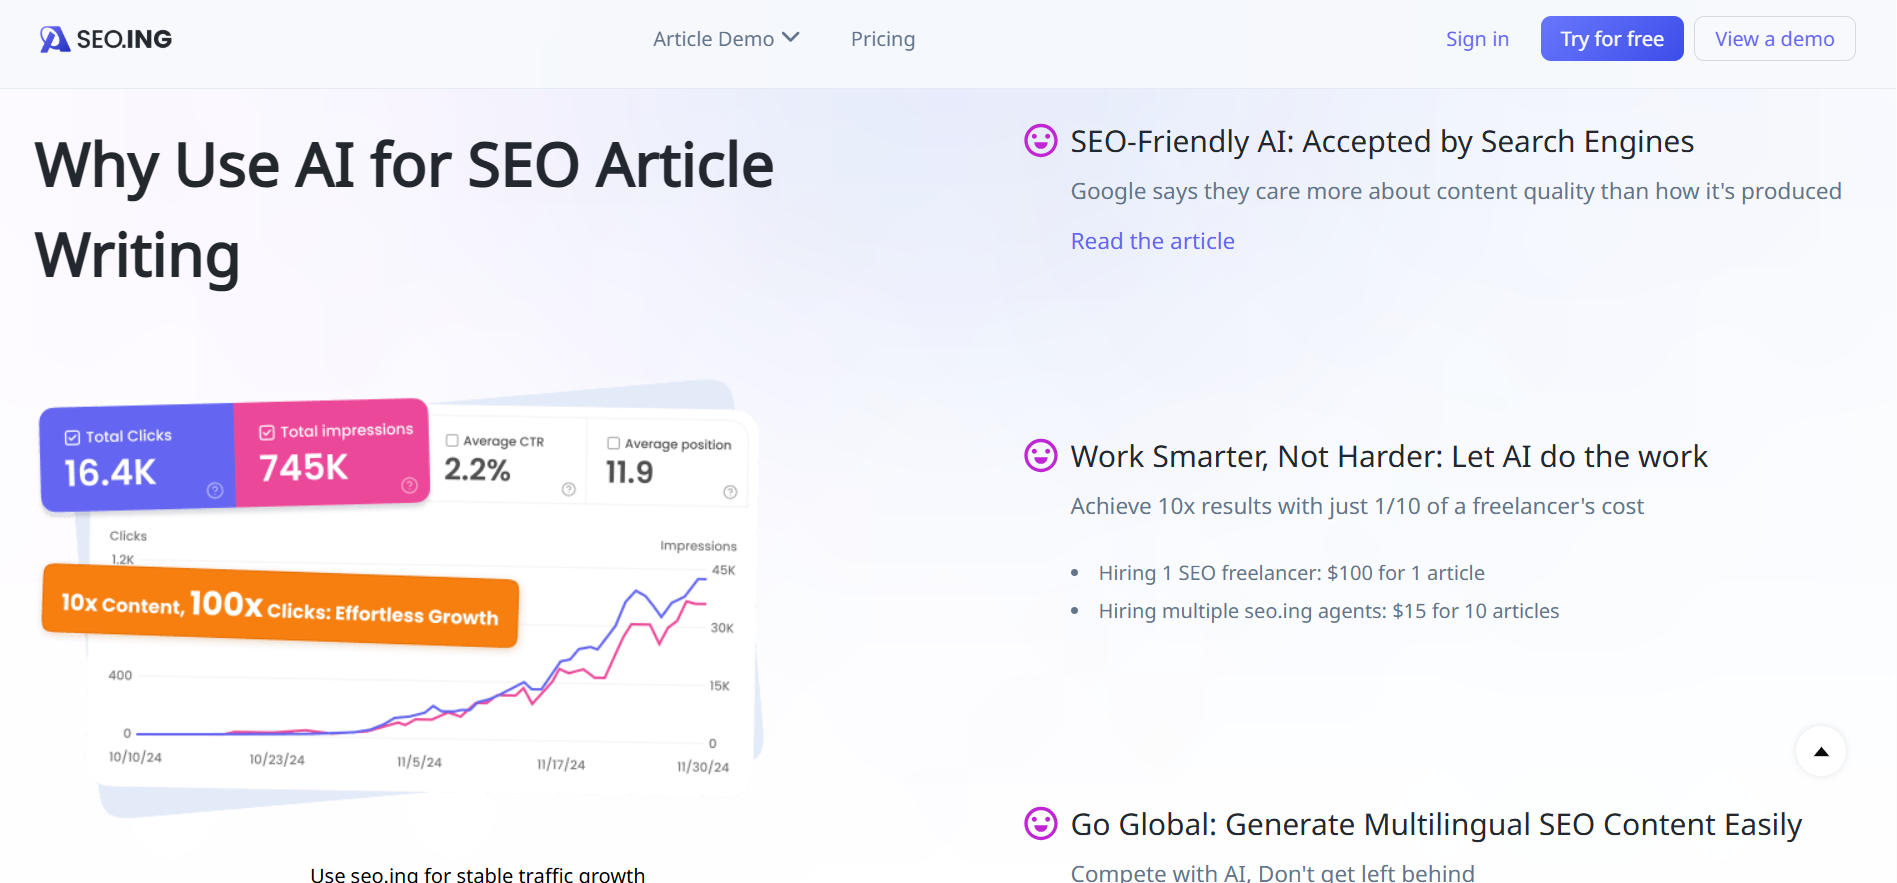This screenshot has width=1897, height=883.
Task: Click 'Hiring 1 SEO freelancer: $100' bullet
Action: point(1291,573)
